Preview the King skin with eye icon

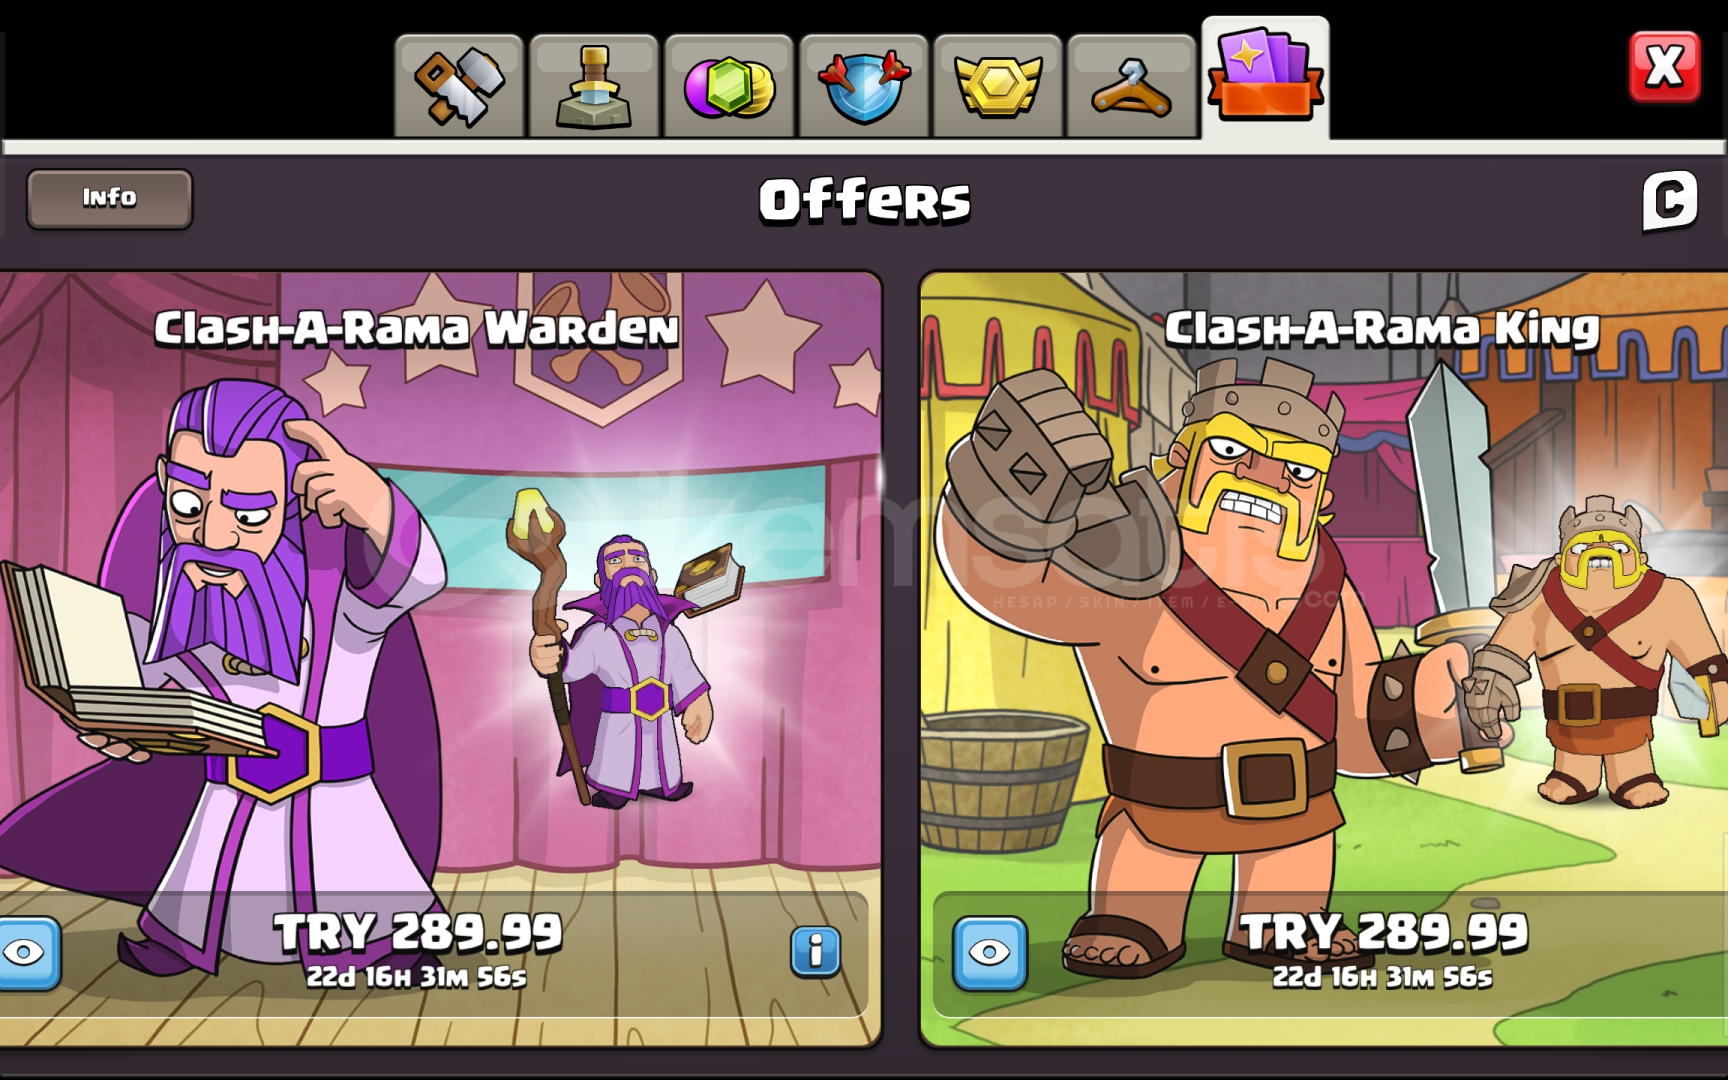pyautogui.click(x=990, y=953)
